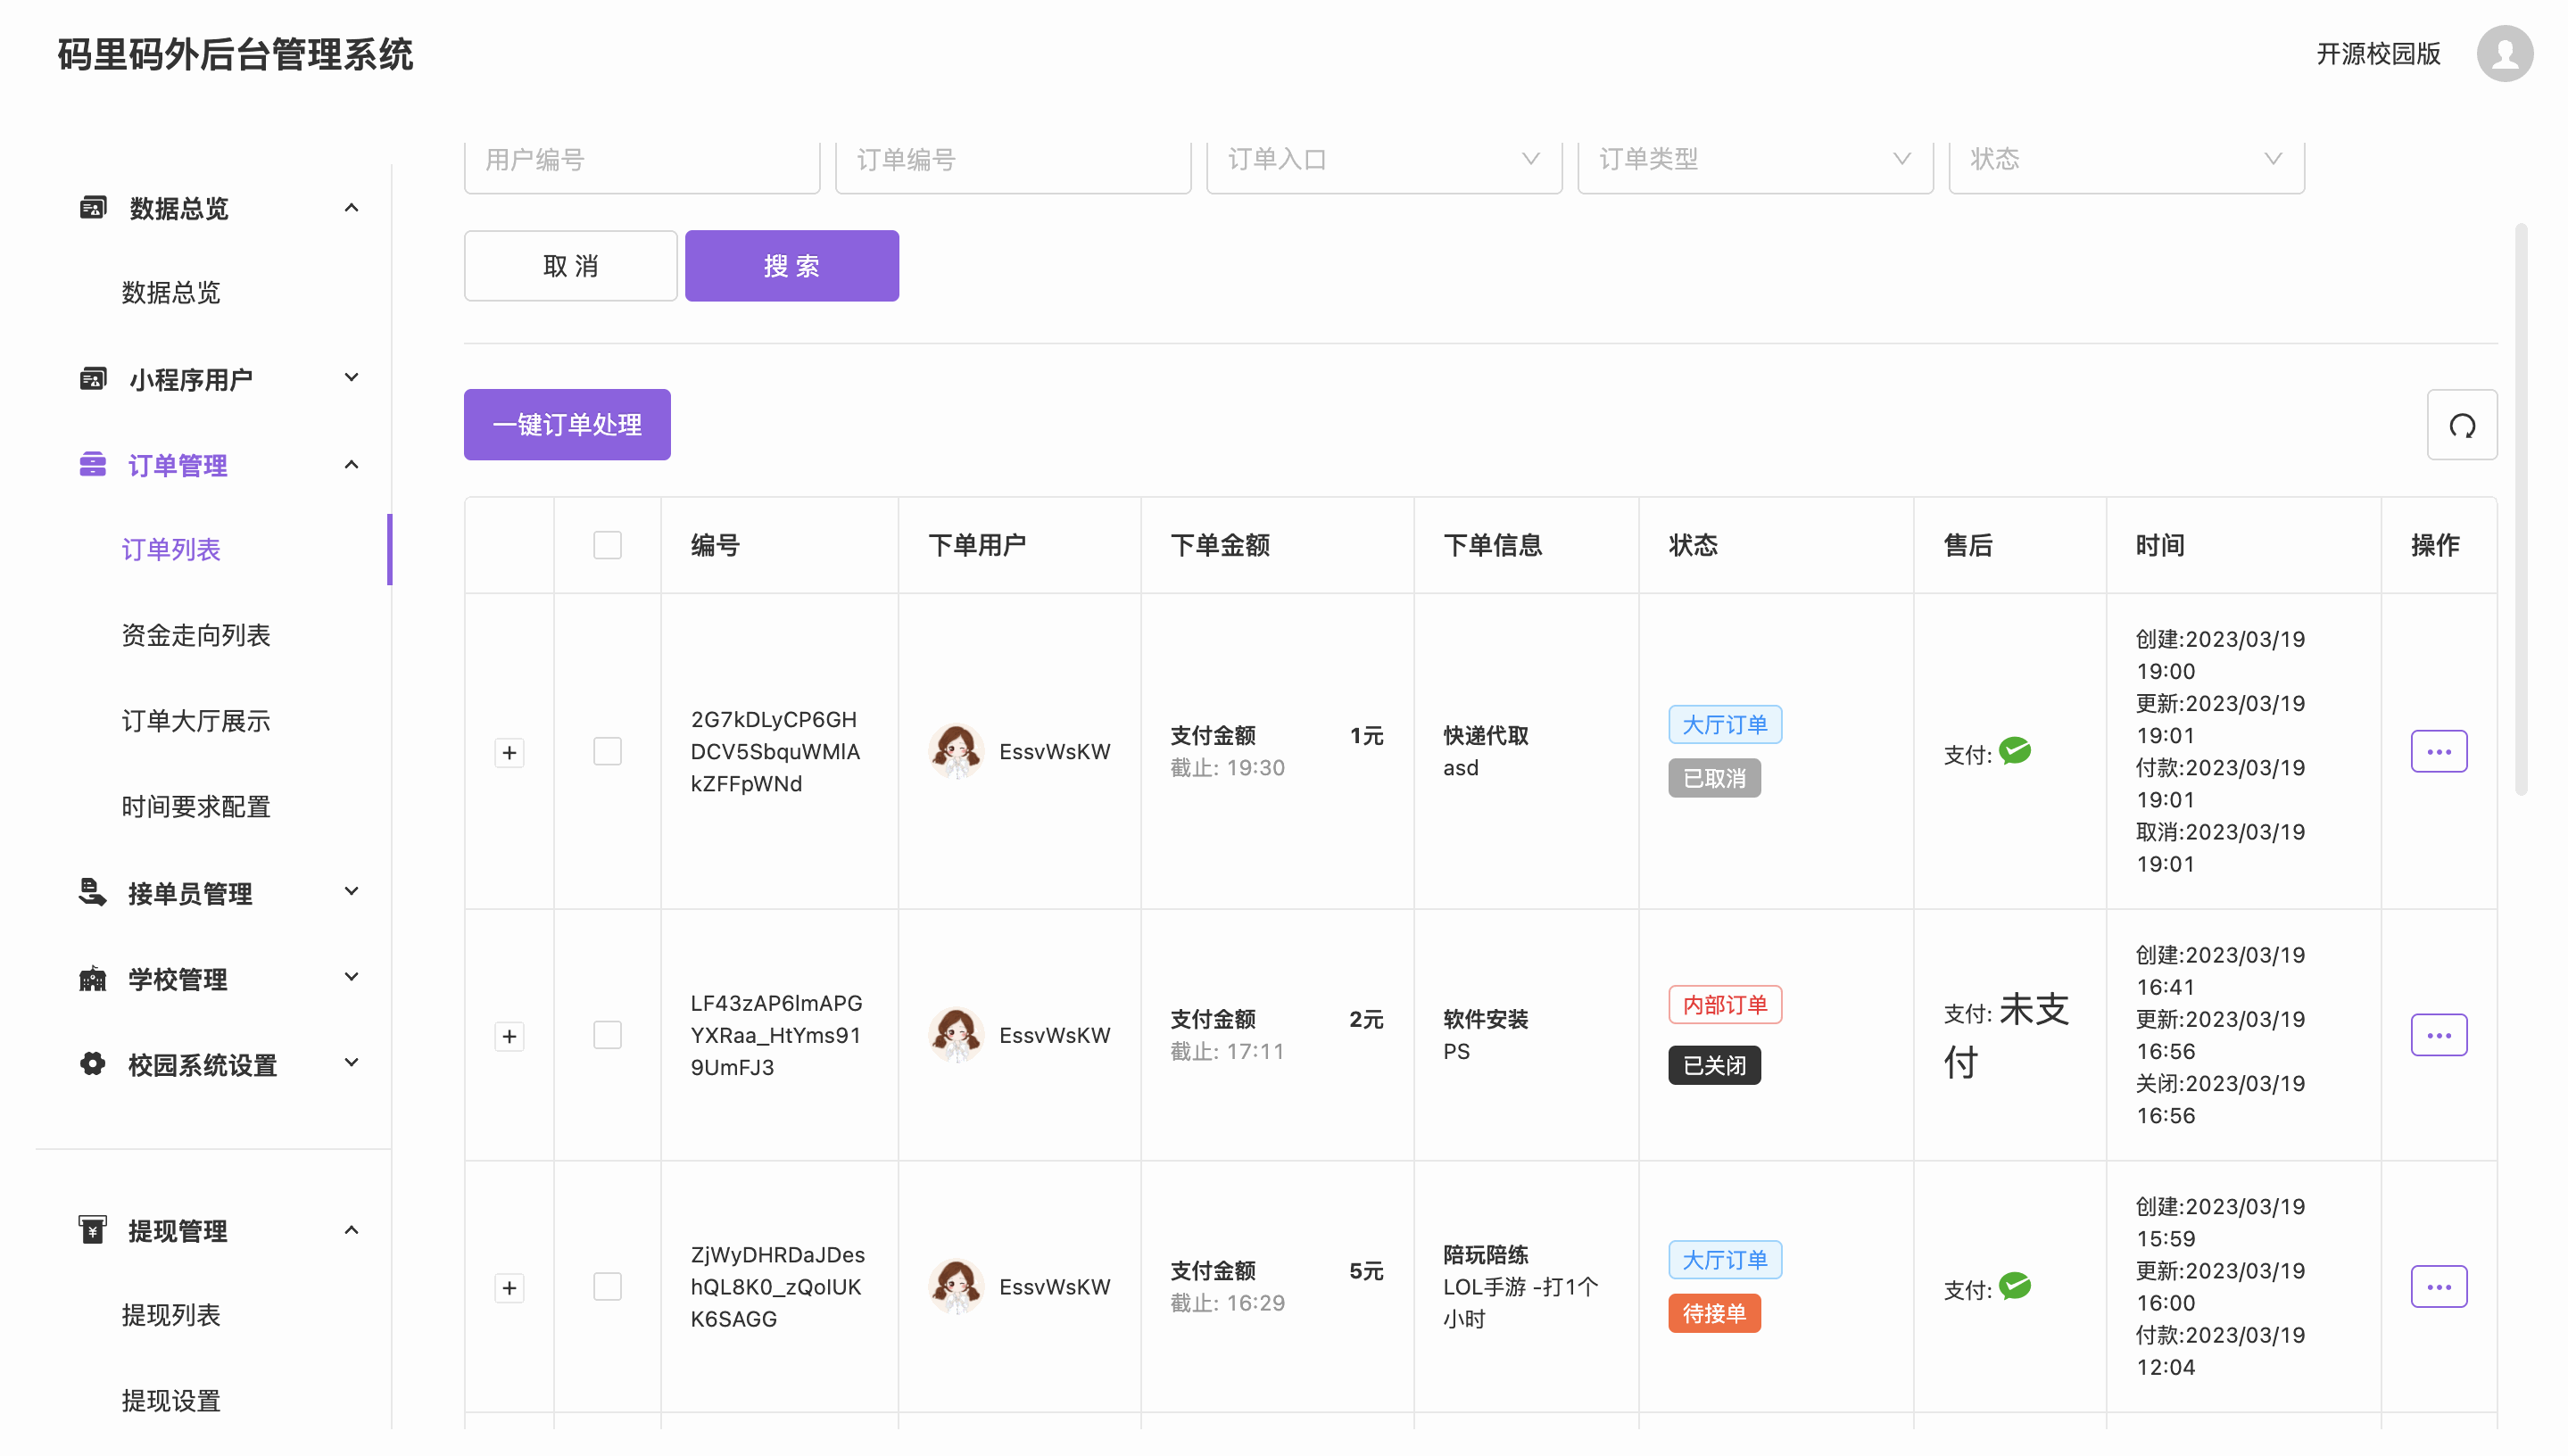Go to 订单大厅展示 in the sidebar
Image resolution: width=2568 pixels, height=1456 pixels.
click(196, 721)
